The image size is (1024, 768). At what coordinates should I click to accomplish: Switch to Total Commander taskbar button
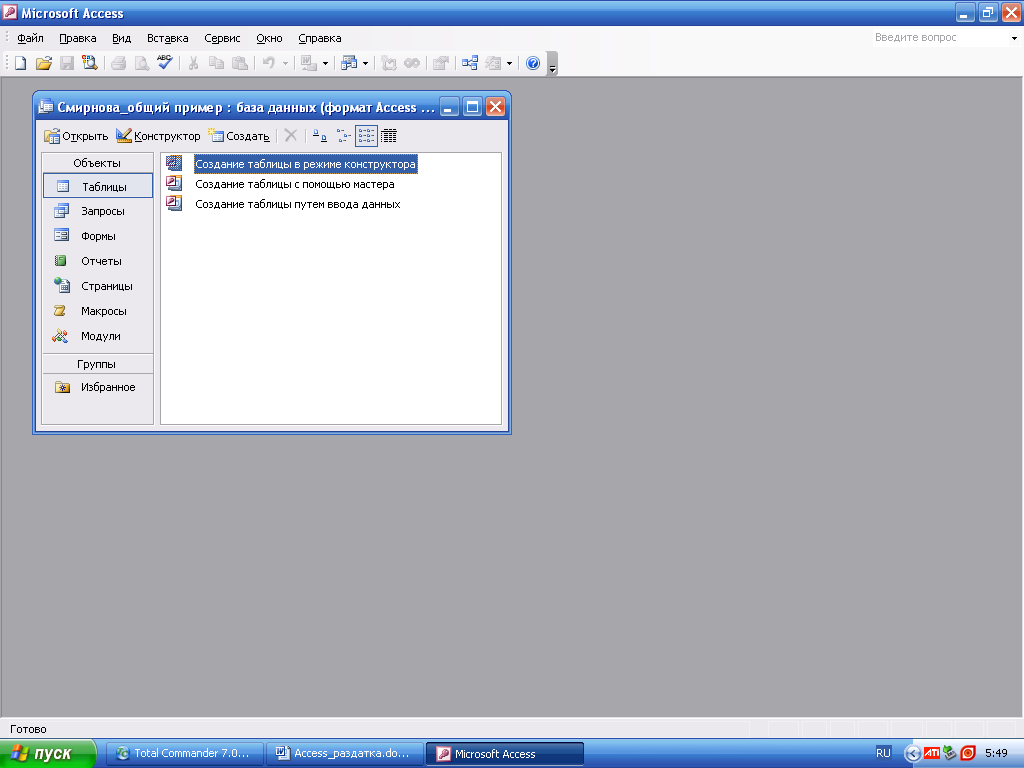[x=184, y=754]
